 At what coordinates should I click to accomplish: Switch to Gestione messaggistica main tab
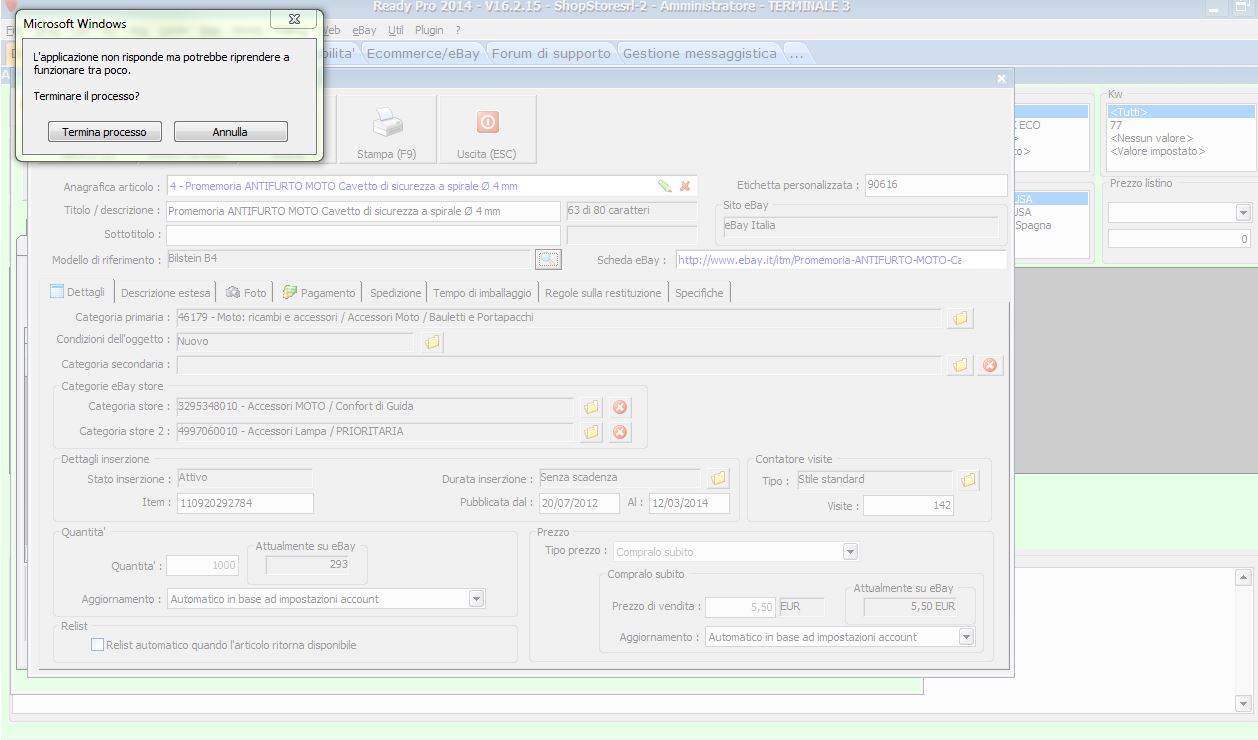(699, 54)
